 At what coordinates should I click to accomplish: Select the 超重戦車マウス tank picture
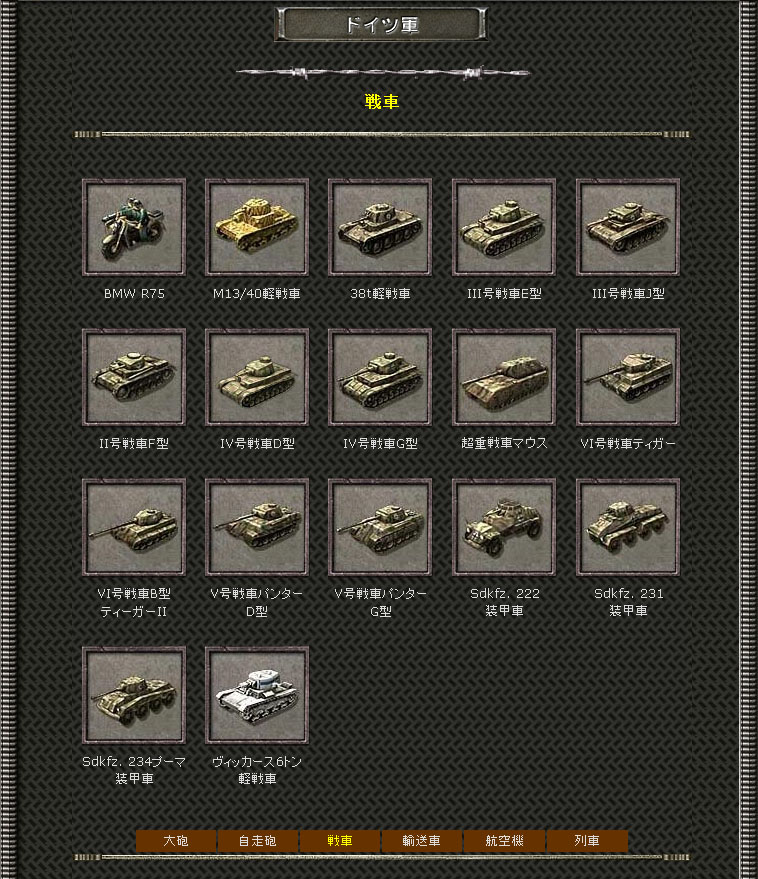pyautogui.click(x=504, y=377)
